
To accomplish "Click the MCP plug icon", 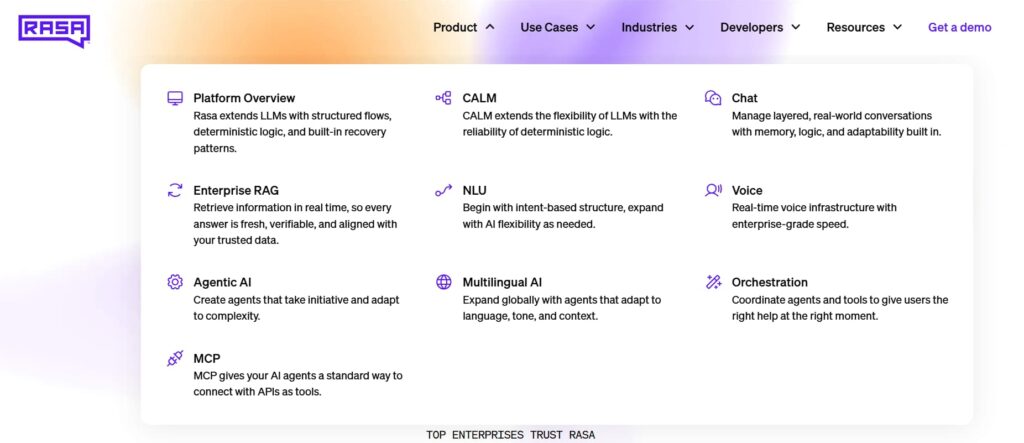I will (x=175, y=358).
